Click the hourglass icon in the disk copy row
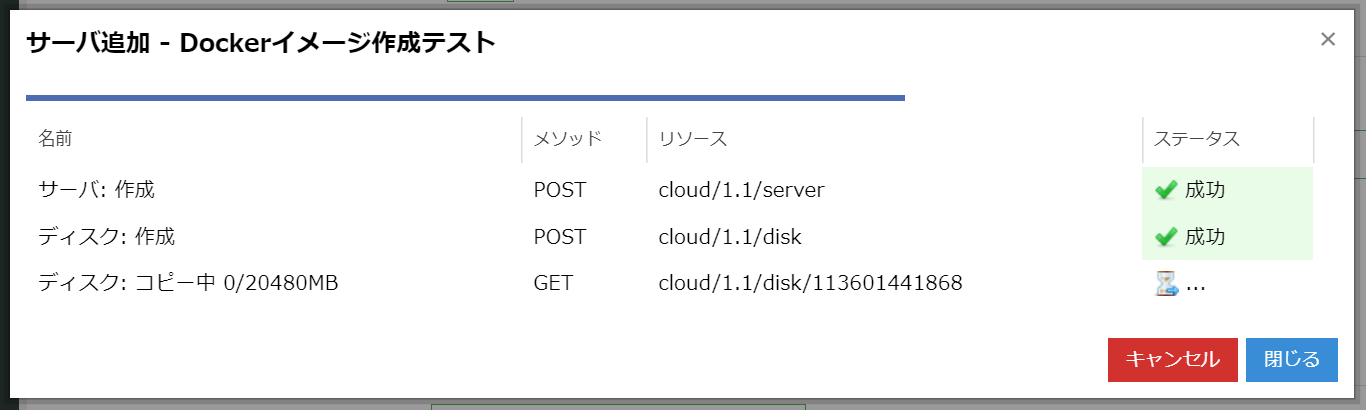The image size is (1366, 410). tap(1166, 284)
